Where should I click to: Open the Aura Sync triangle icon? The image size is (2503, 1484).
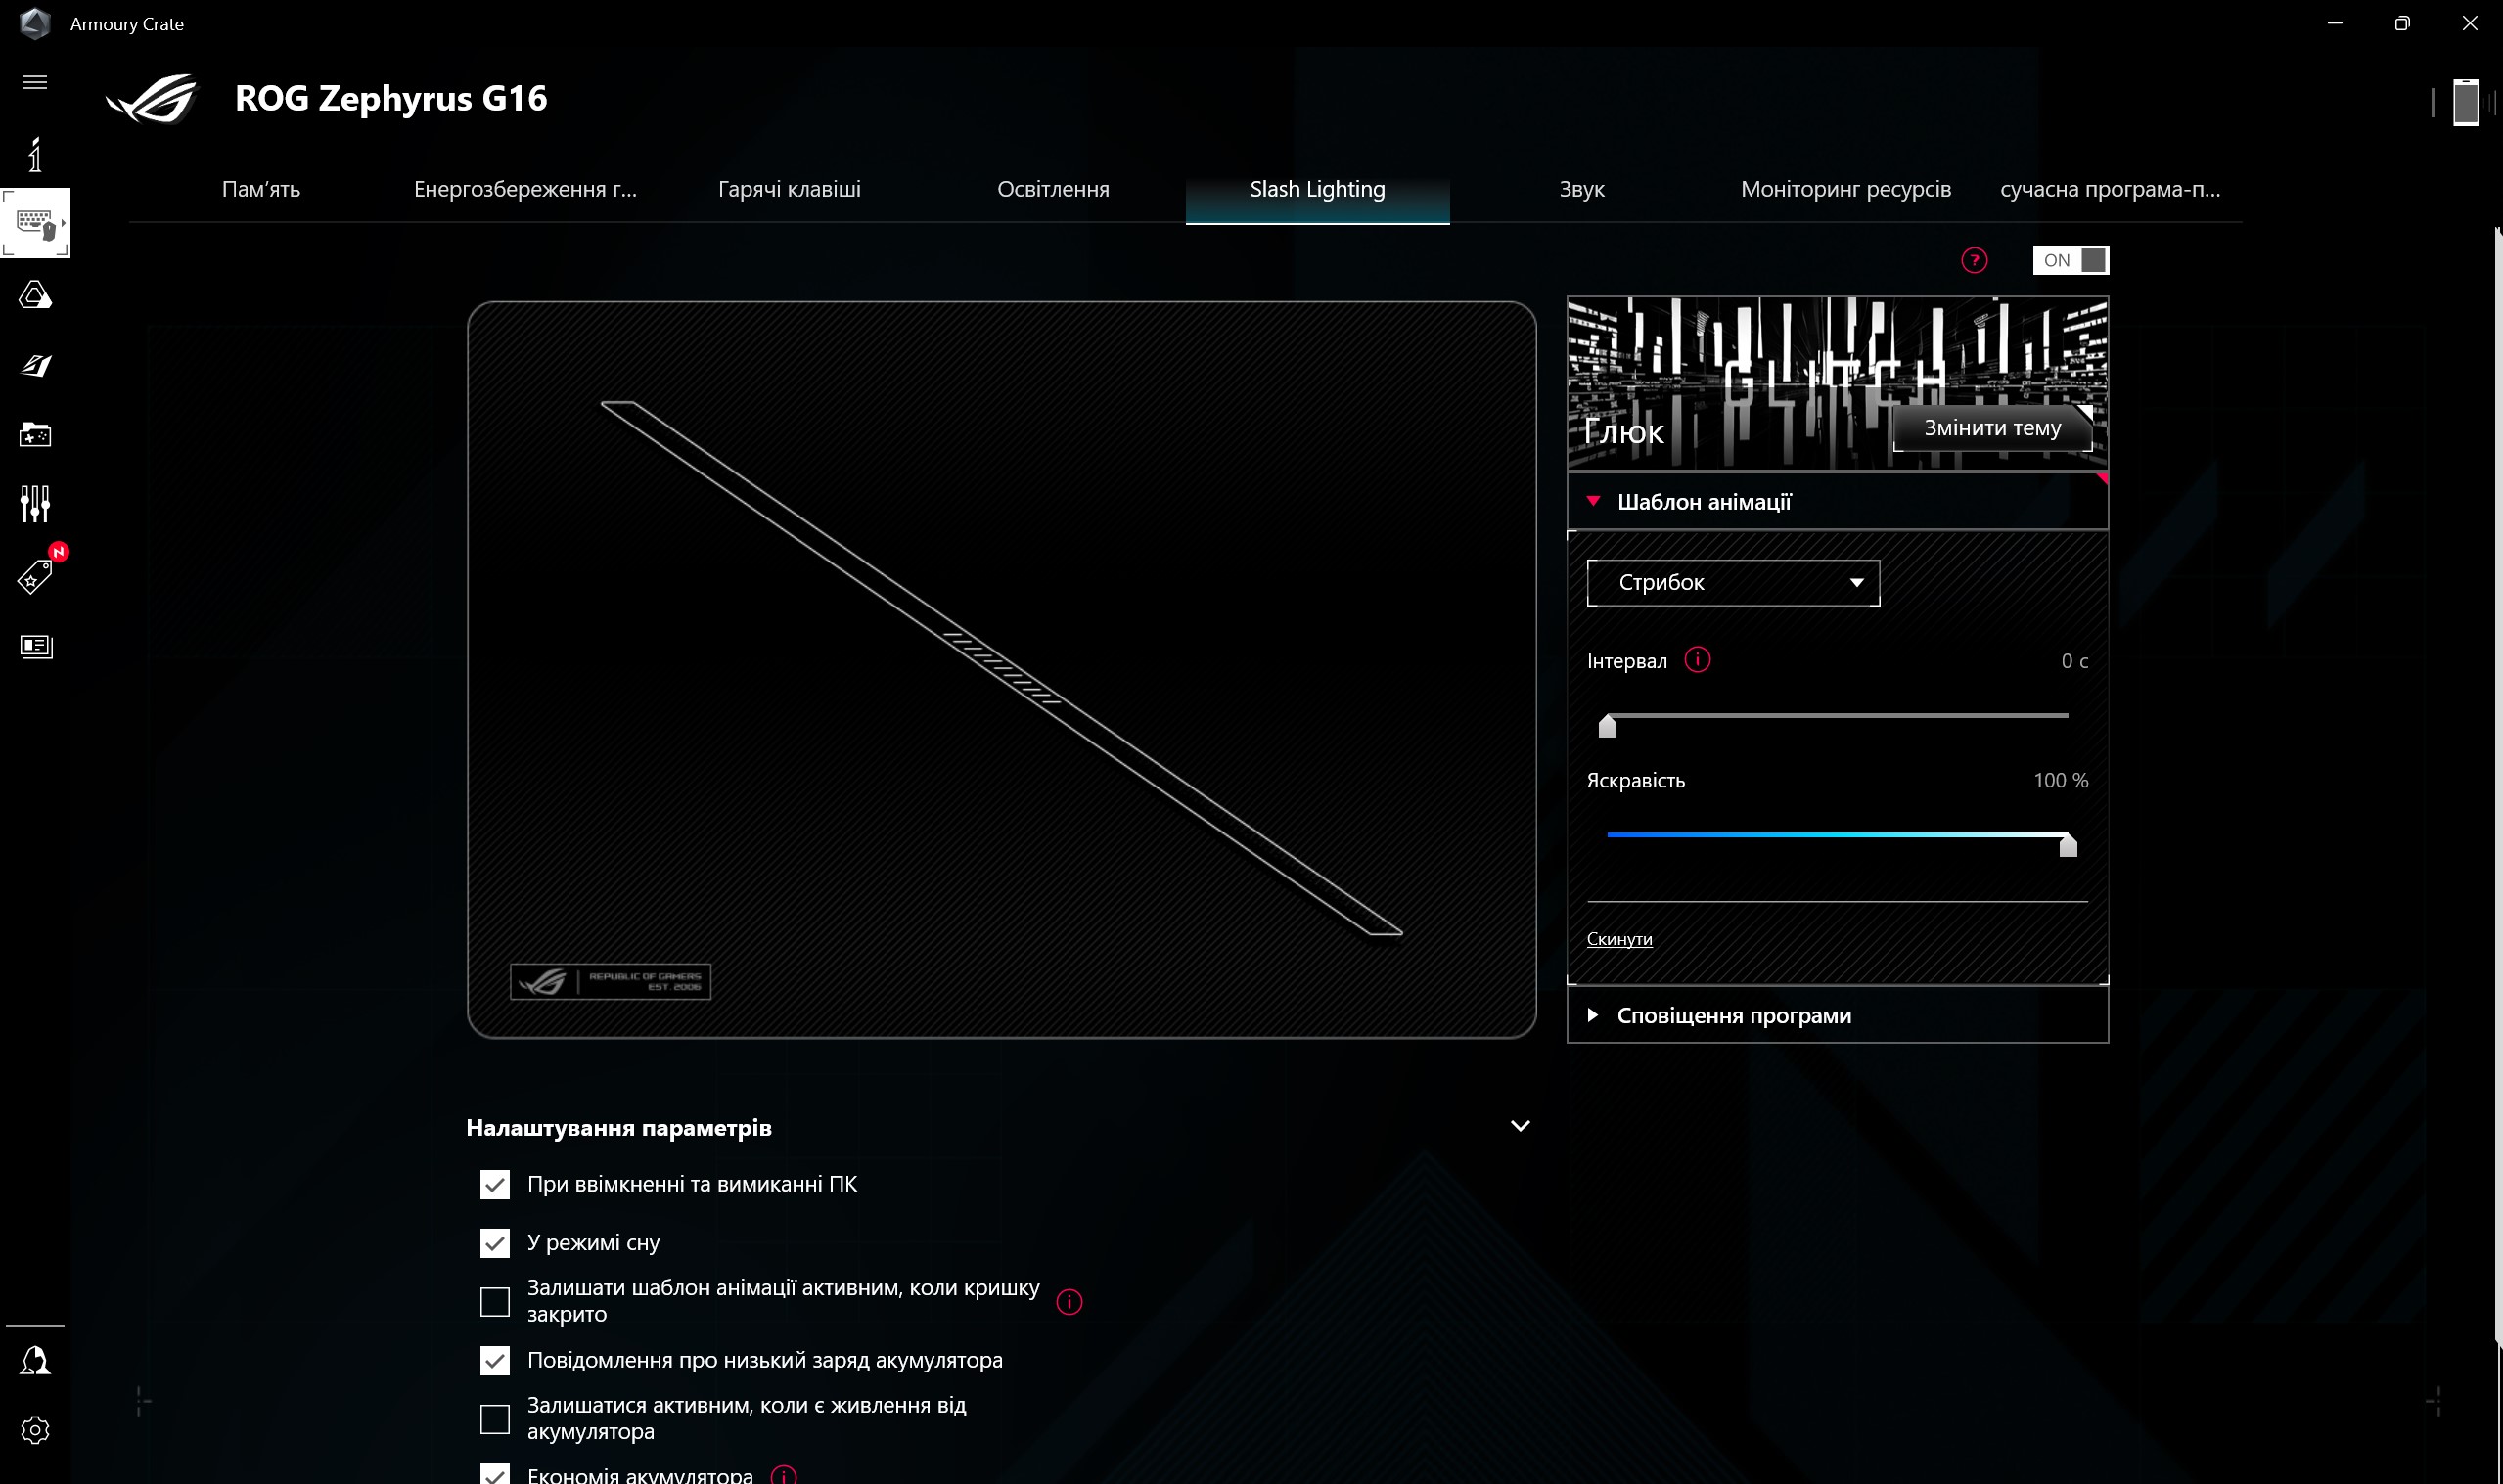tap(35, 295)
